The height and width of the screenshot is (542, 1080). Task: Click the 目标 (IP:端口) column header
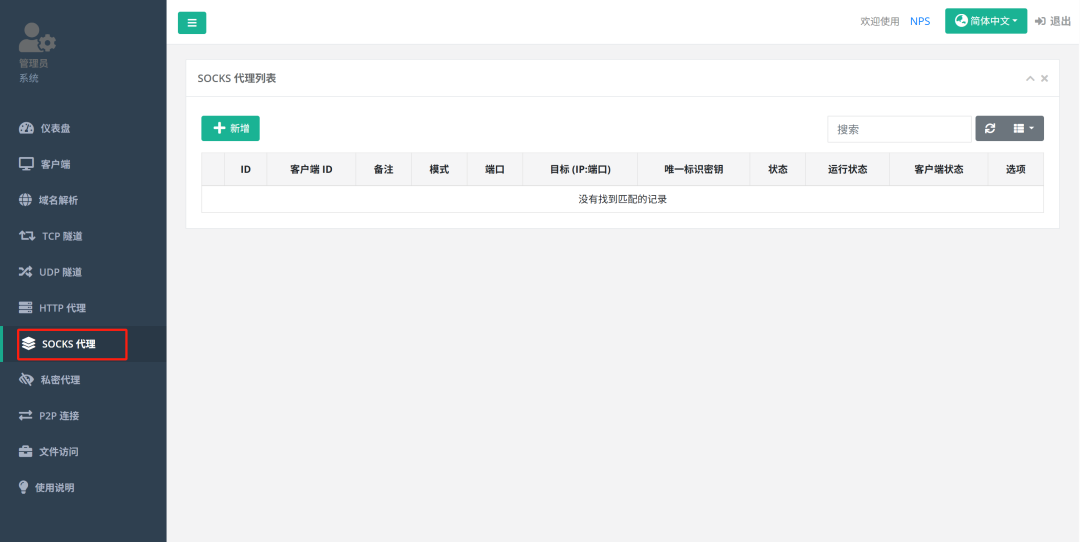[x=580, y=169]
